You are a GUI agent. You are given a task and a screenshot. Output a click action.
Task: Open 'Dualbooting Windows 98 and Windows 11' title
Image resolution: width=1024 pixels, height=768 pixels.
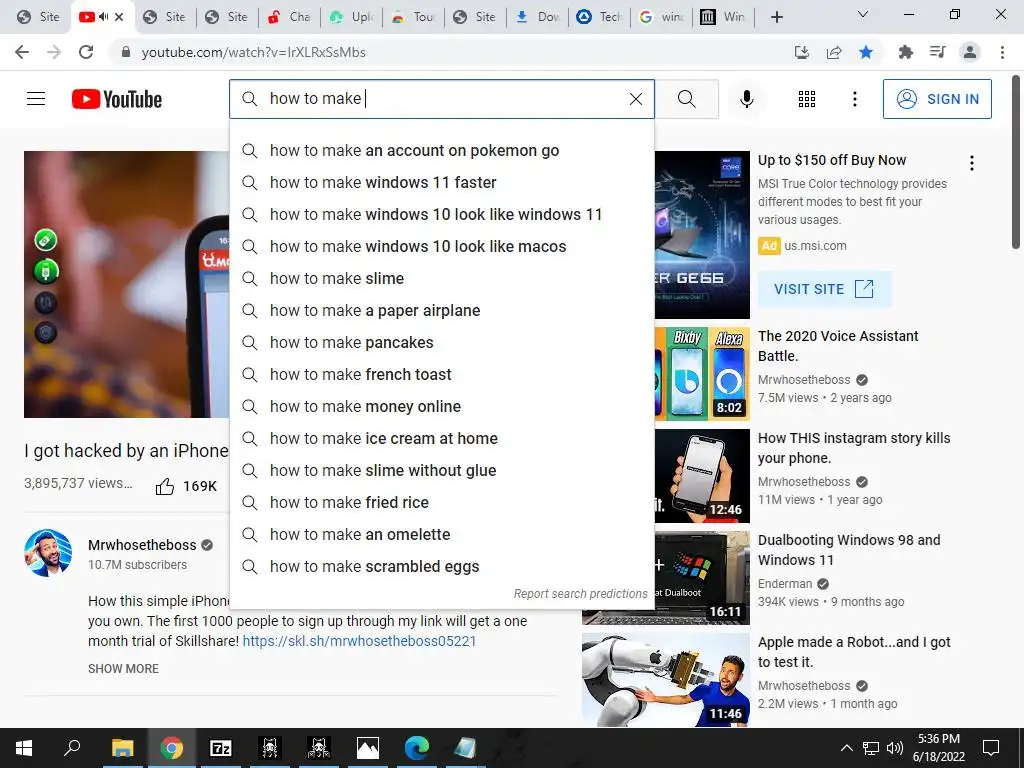click(x=849, y=550)
